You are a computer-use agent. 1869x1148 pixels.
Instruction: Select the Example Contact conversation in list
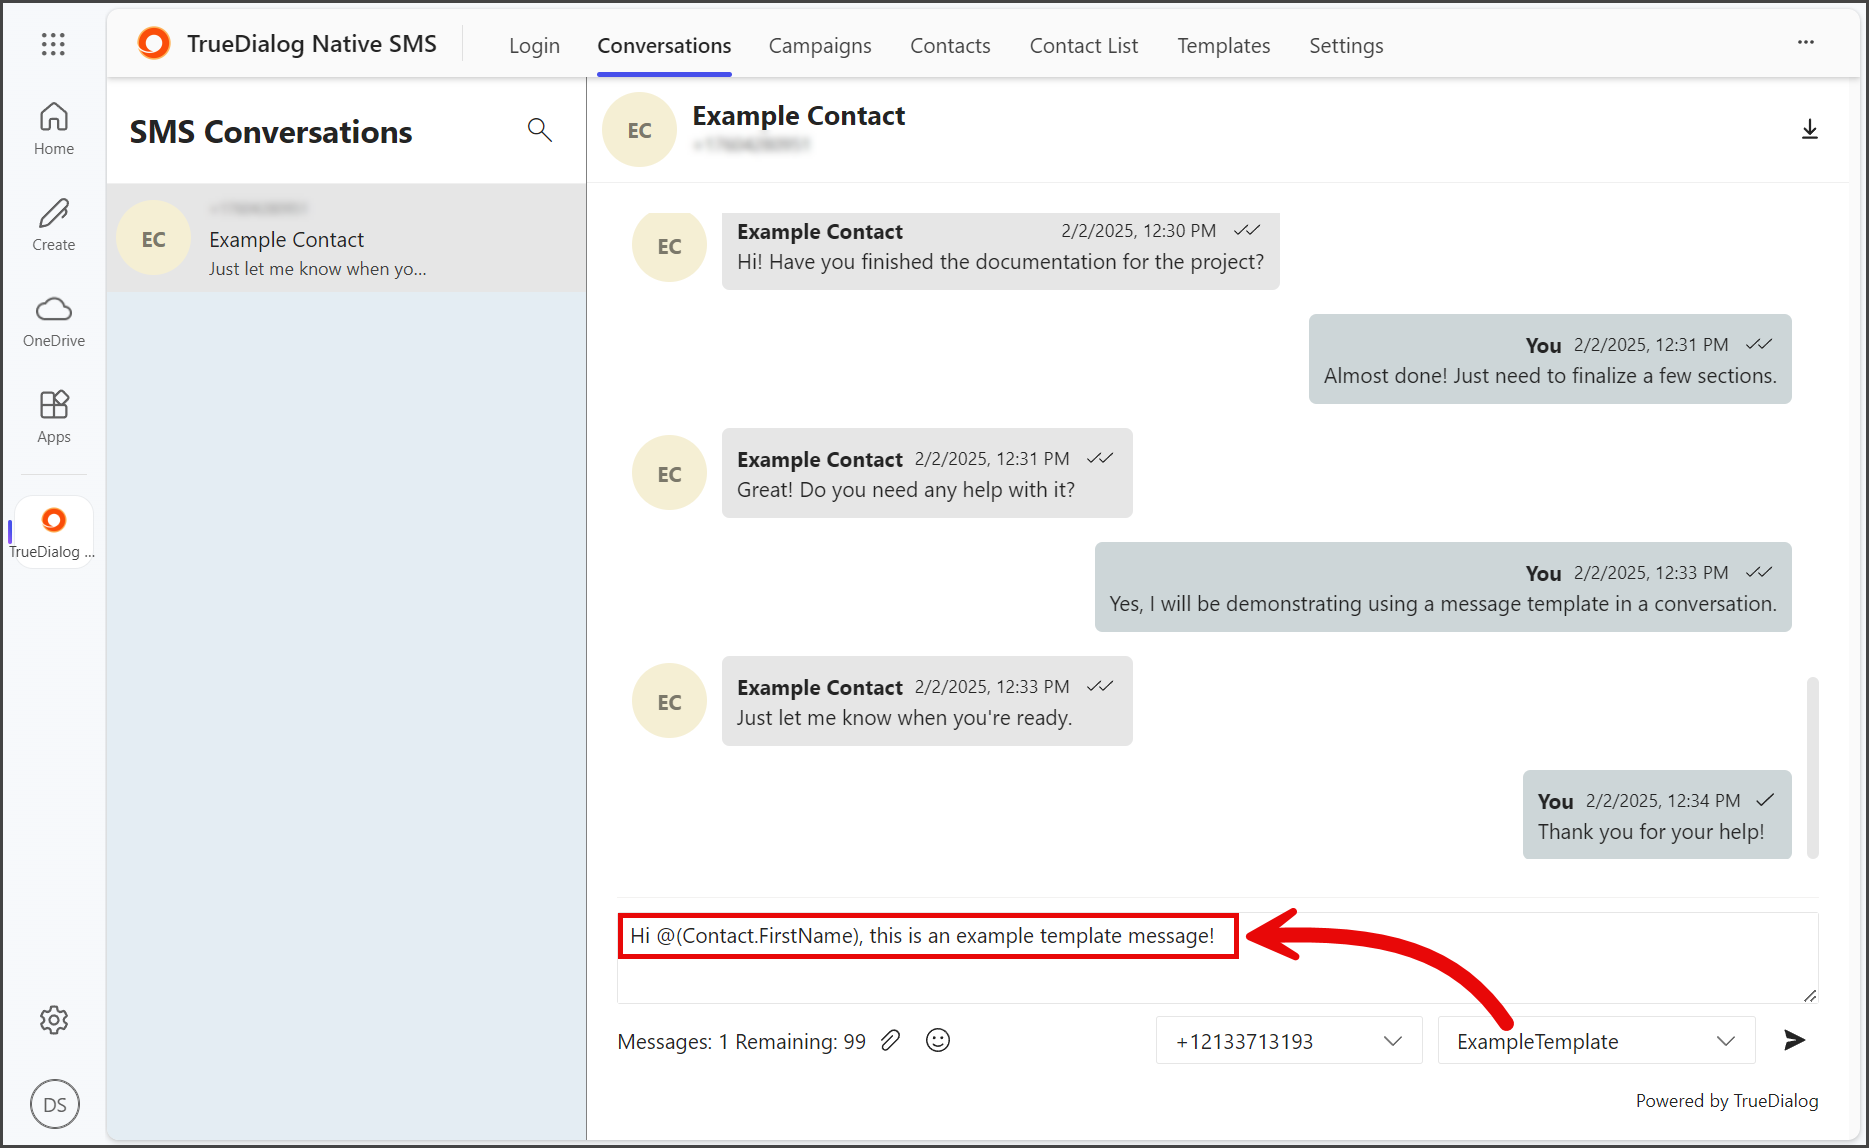346,238
